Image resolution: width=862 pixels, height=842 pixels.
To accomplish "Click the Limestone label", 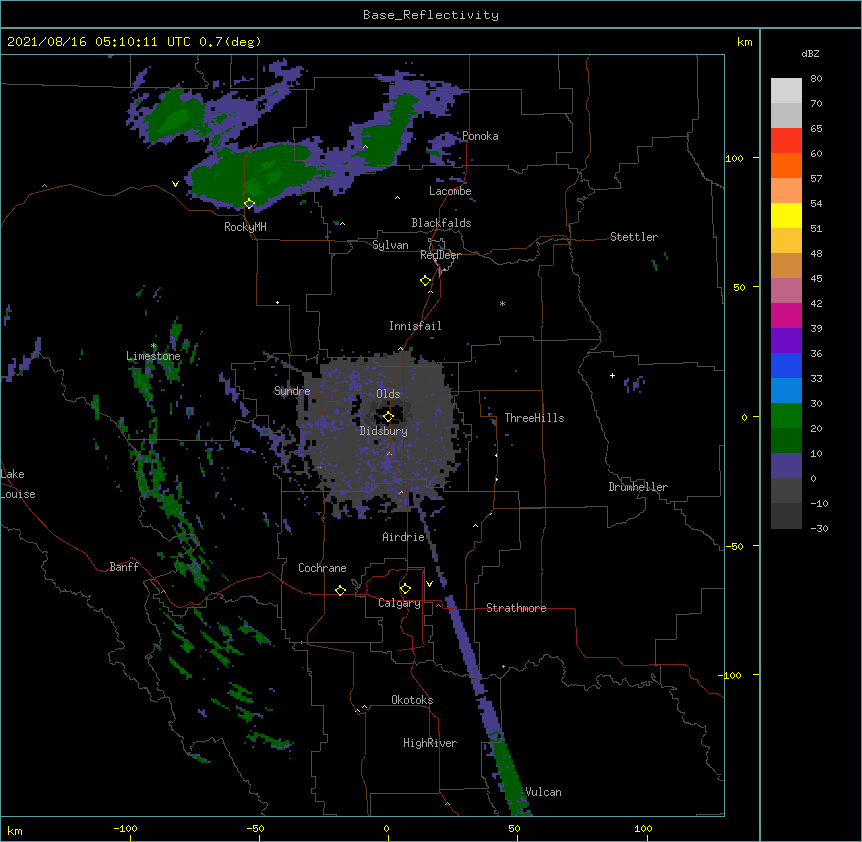I will click(x=153, y=356).
